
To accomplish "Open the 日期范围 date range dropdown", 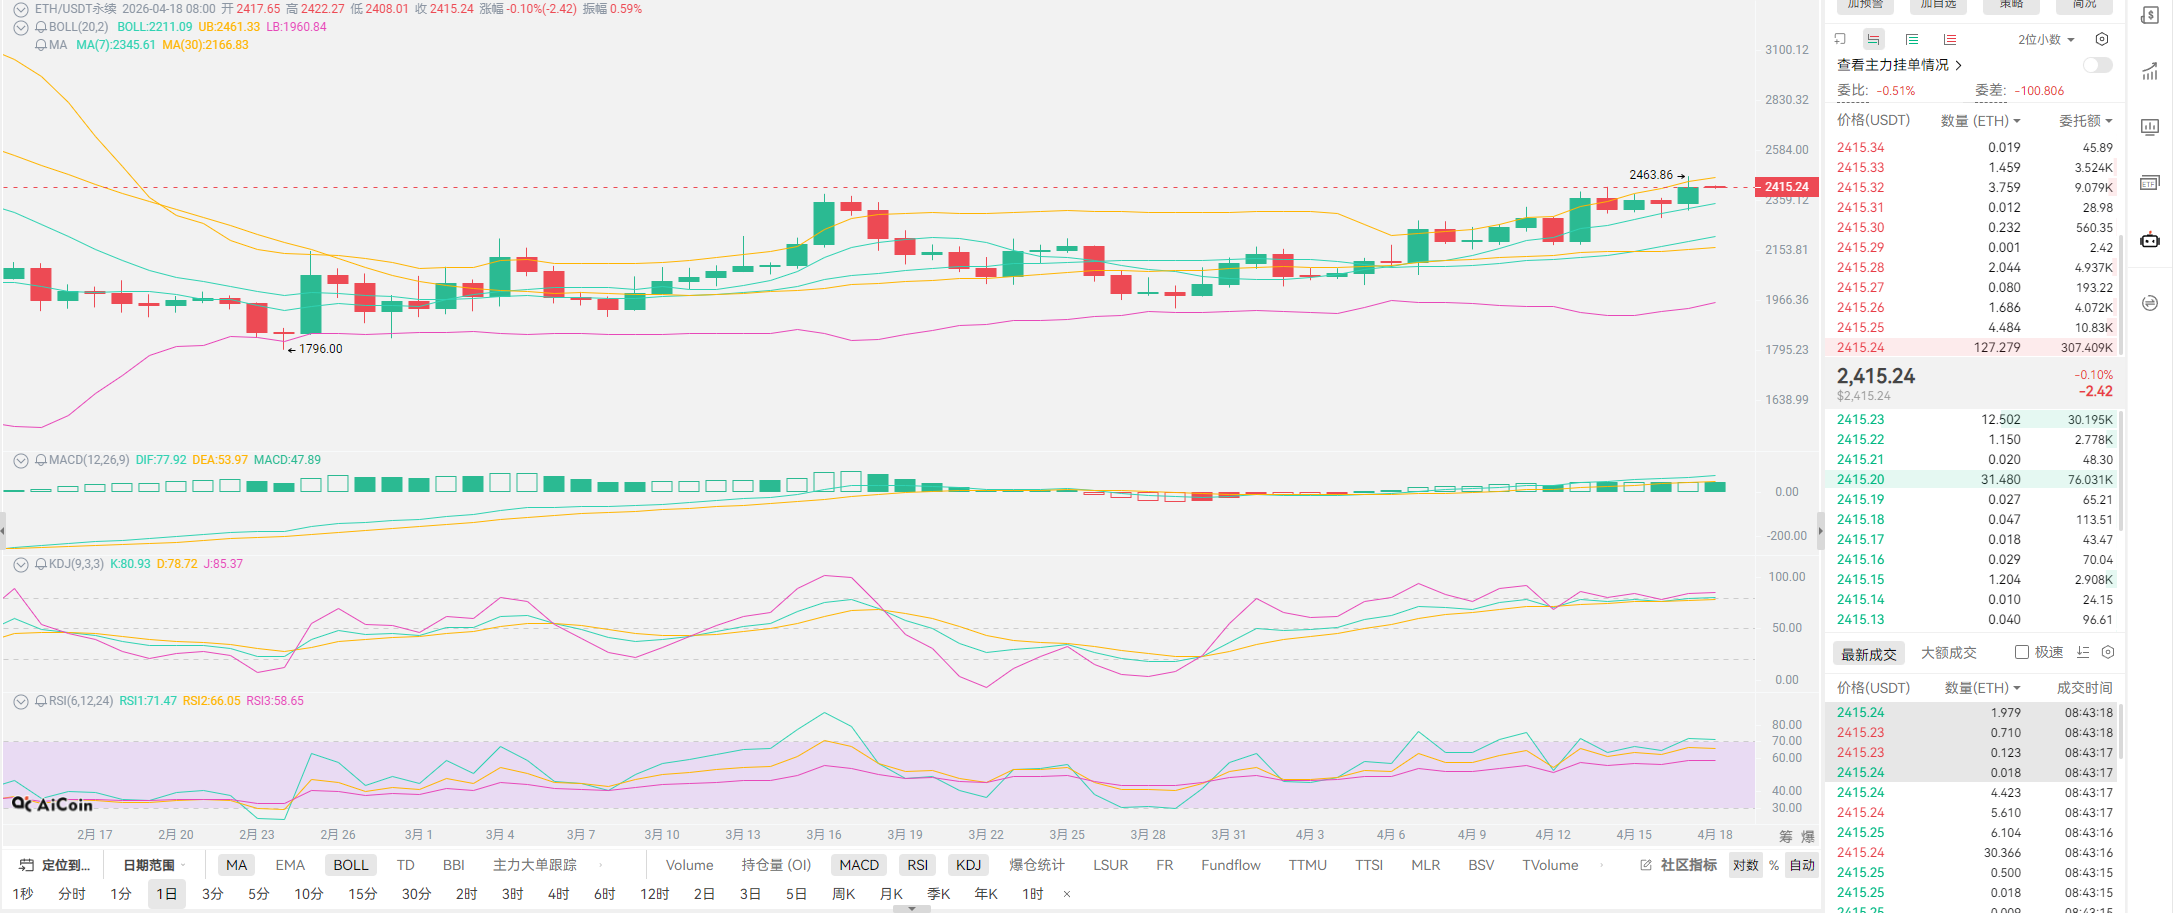I will click(152, 865).
